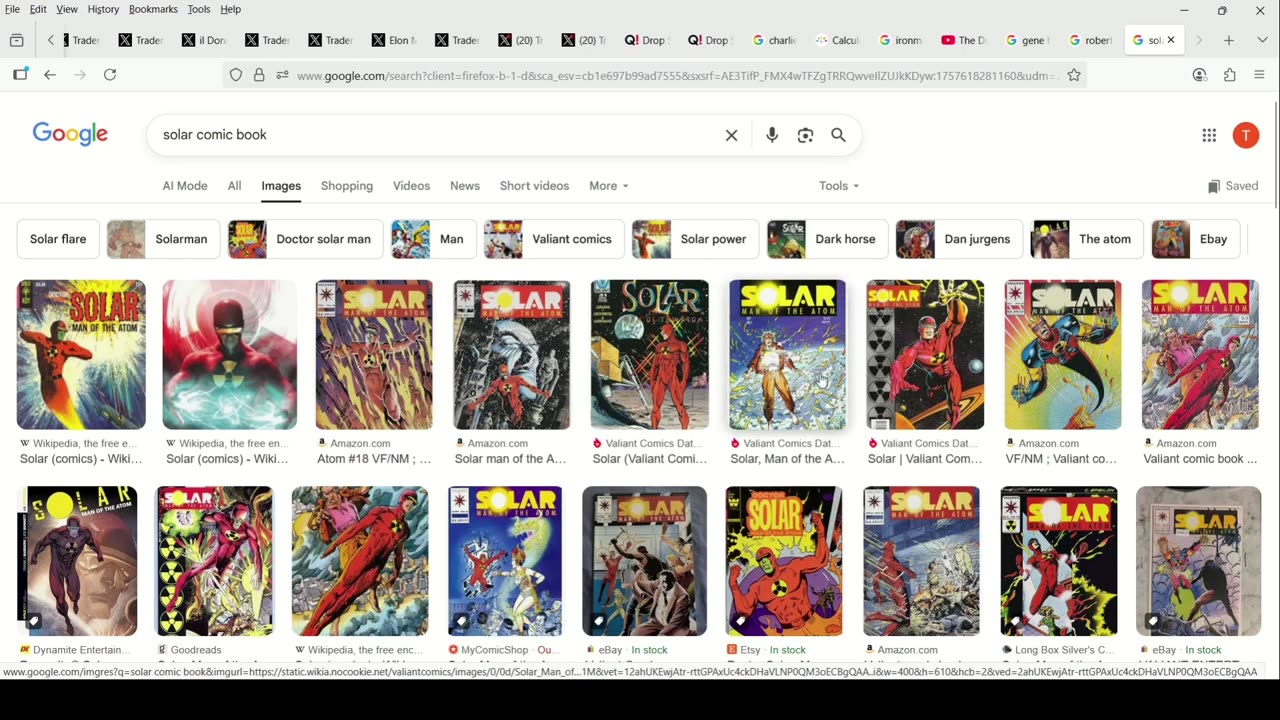
Task: Open the Dynamite Entertainment Solar image
Action: pyautogui.click(x=77, y=561)
